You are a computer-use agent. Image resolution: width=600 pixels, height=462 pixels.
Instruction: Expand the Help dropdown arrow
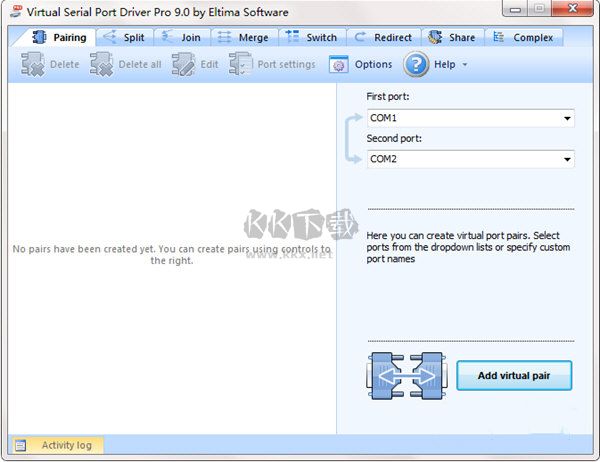pos(465,65)
